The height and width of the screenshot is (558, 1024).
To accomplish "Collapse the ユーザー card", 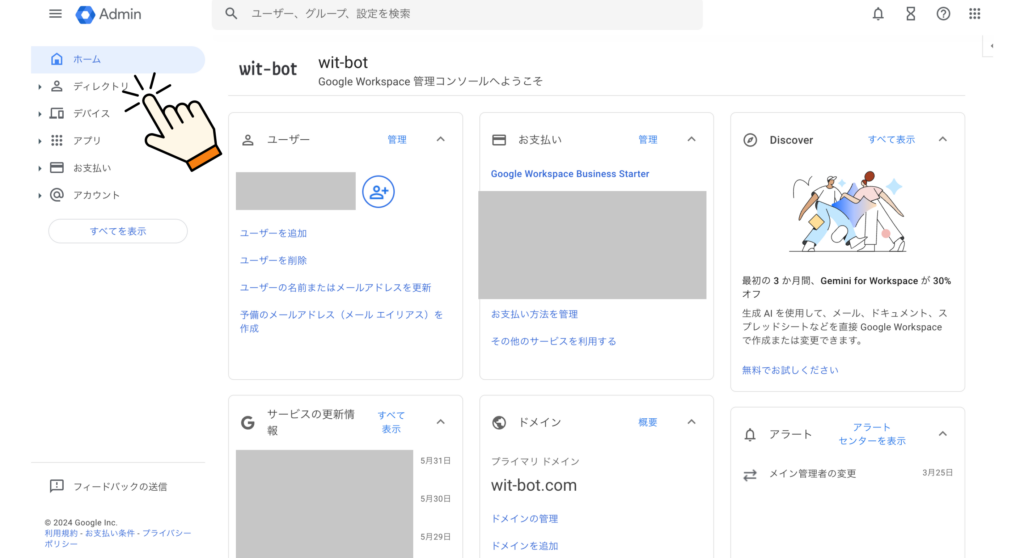I will point(440,140).
